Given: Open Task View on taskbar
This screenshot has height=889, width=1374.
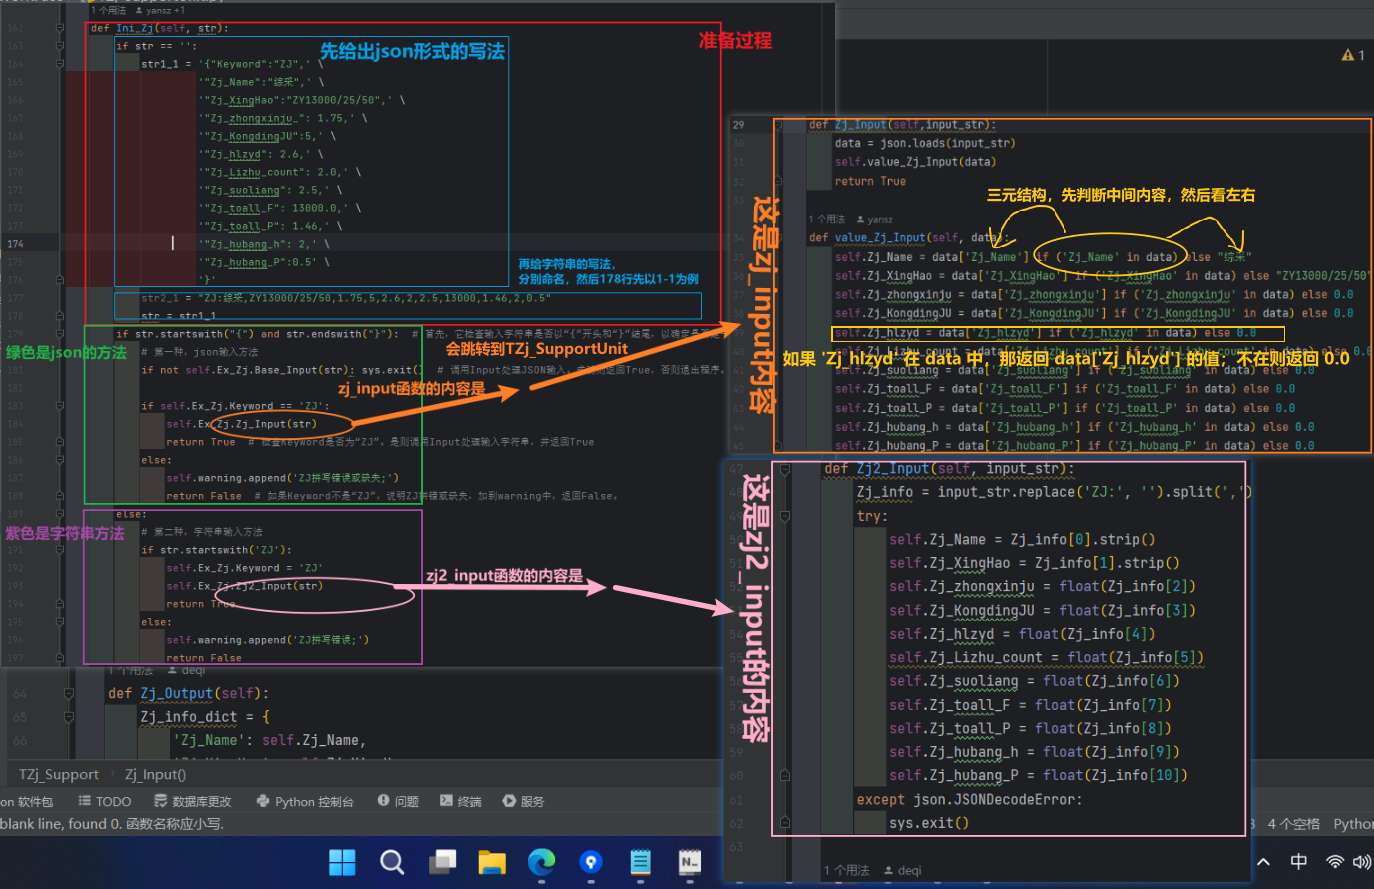Looking at the screenshot, I should [x=442, y=862].
